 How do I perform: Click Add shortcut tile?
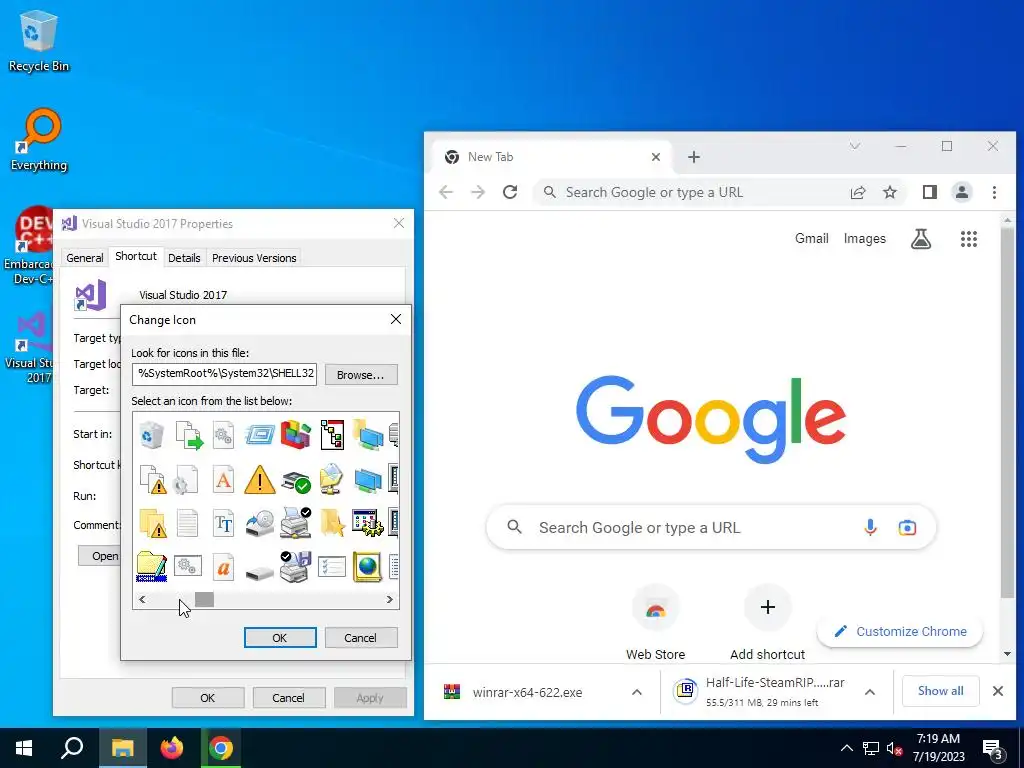(x=767, y=622)
